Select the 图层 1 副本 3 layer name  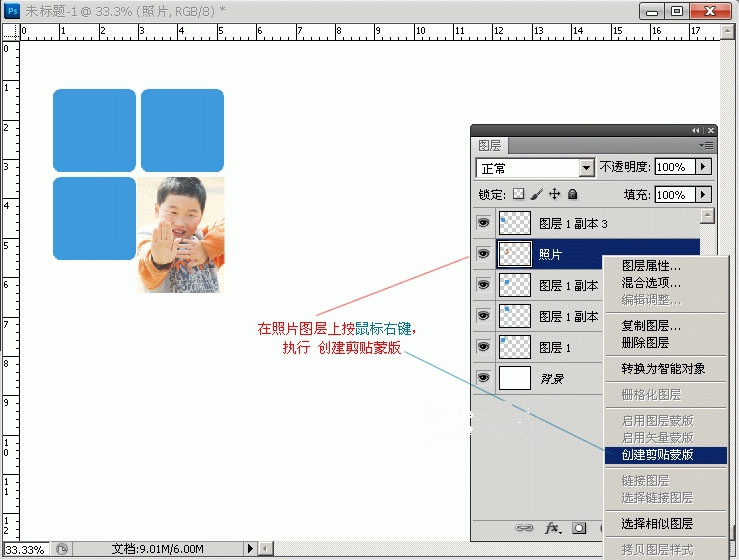pos(574,223)
